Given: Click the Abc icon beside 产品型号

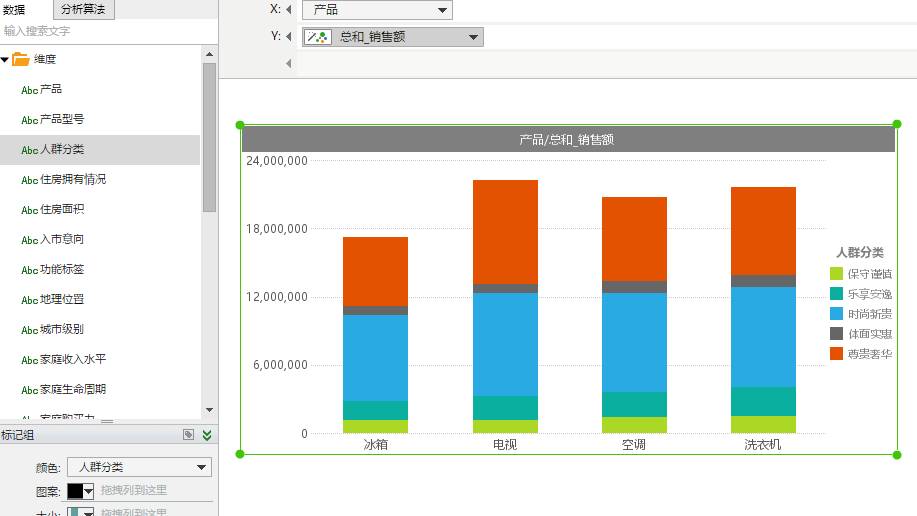Looking at the screenshot, I should [x=29, y=120].
